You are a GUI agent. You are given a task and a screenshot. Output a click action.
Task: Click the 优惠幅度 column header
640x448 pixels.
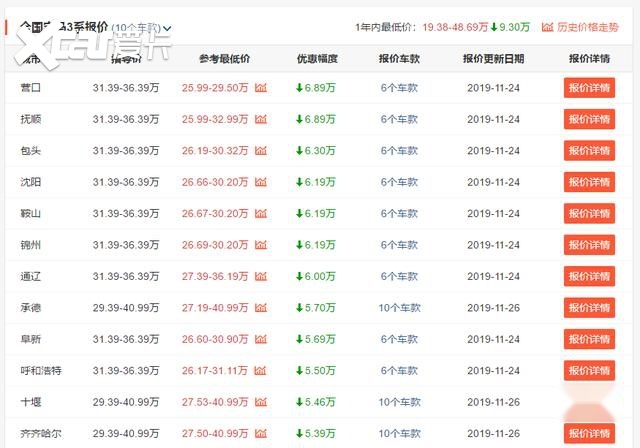317,59
